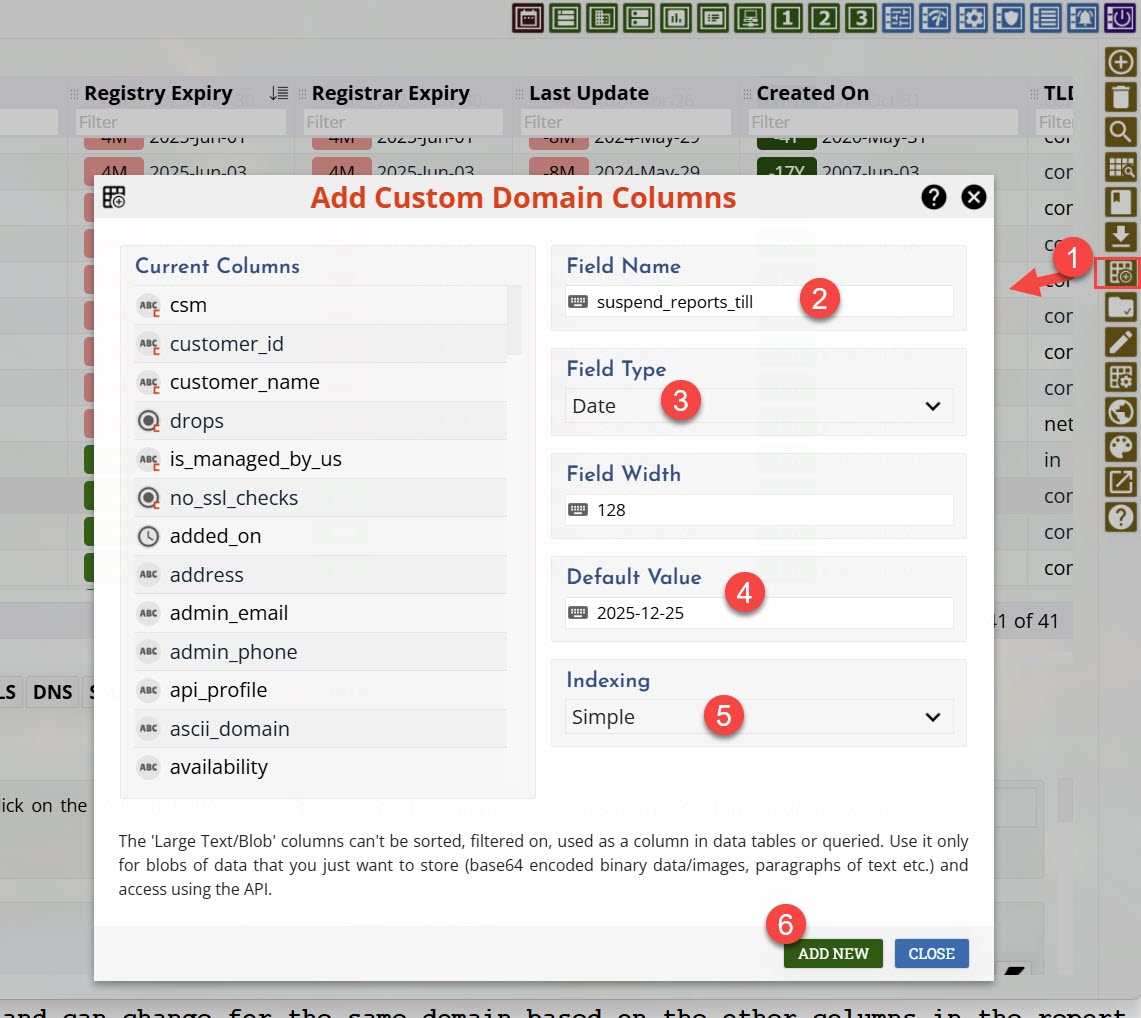Click the purple power icon in top toolbar
The image size is (1141, 1018).
1120,18
